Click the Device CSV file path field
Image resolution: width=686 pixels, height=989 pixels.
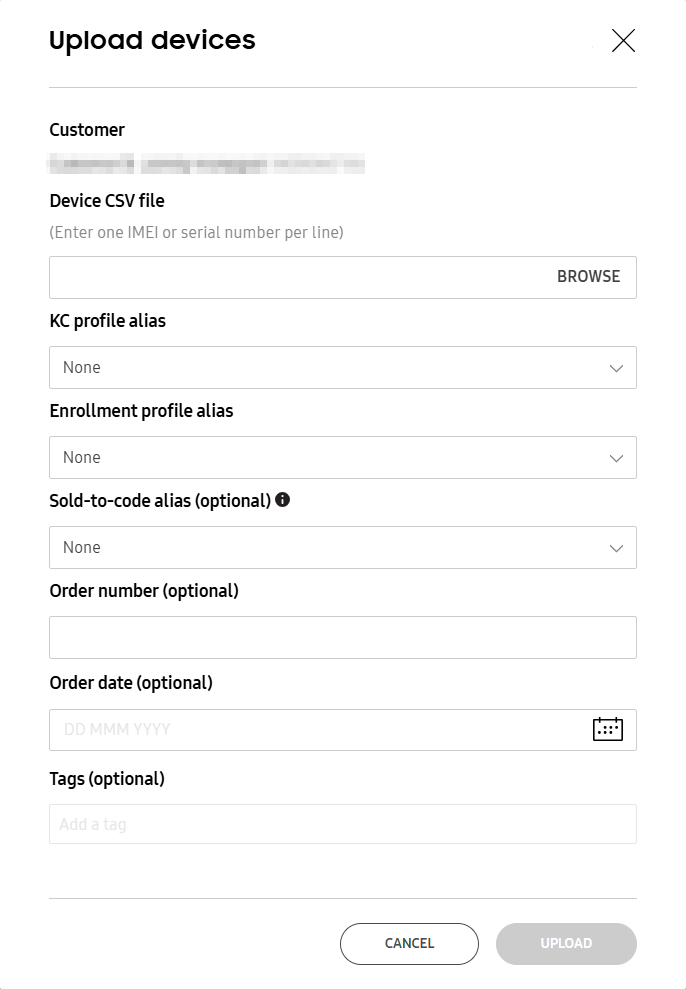(x=280, y=276)
